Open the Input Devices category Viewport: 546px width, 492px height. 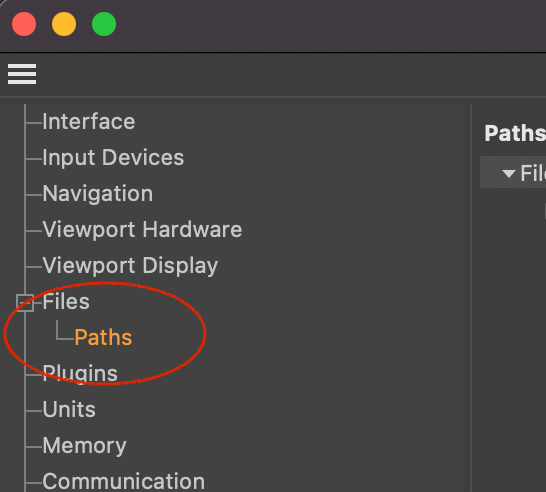pyautogui.click(x=113, y=158)
